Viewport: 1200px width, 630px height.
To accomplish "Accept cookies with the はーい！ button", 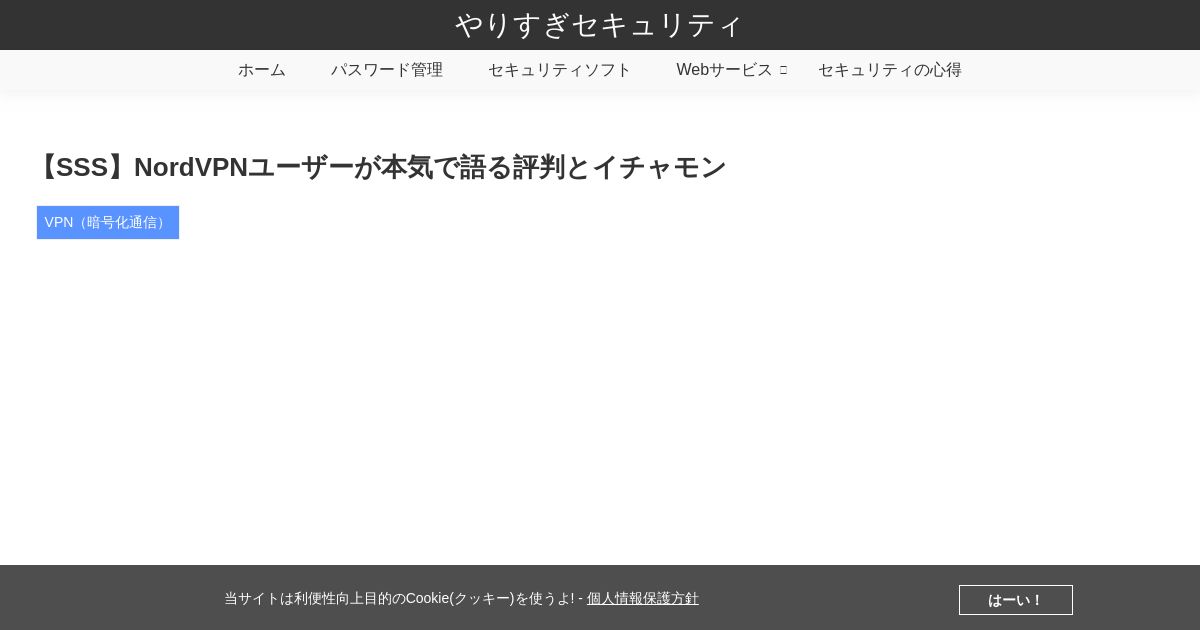I will [1016, 600].
